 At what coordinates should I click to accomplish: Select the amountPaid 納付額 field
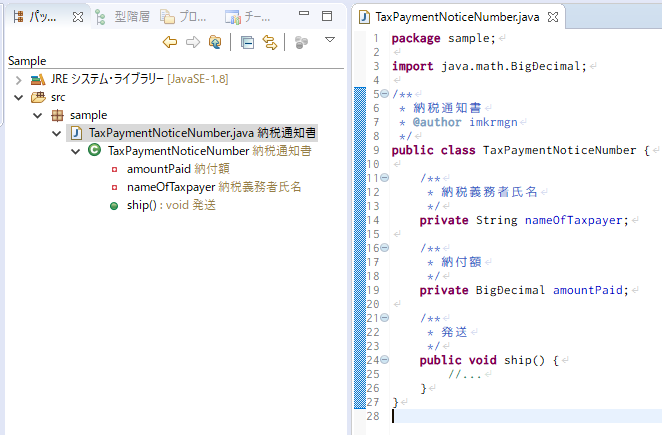tap(178, 169)
